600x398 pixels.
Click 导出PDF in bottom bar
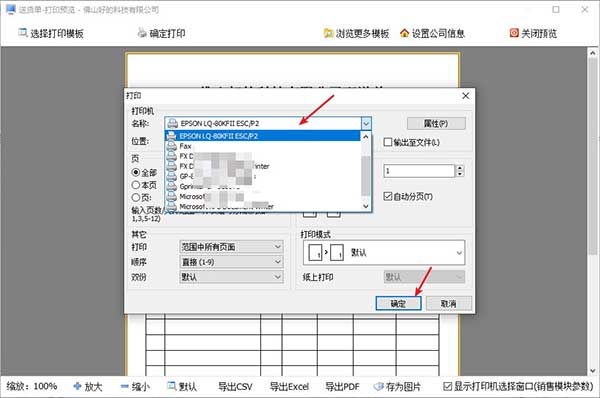pyautogui.click(x=342, y=387)
